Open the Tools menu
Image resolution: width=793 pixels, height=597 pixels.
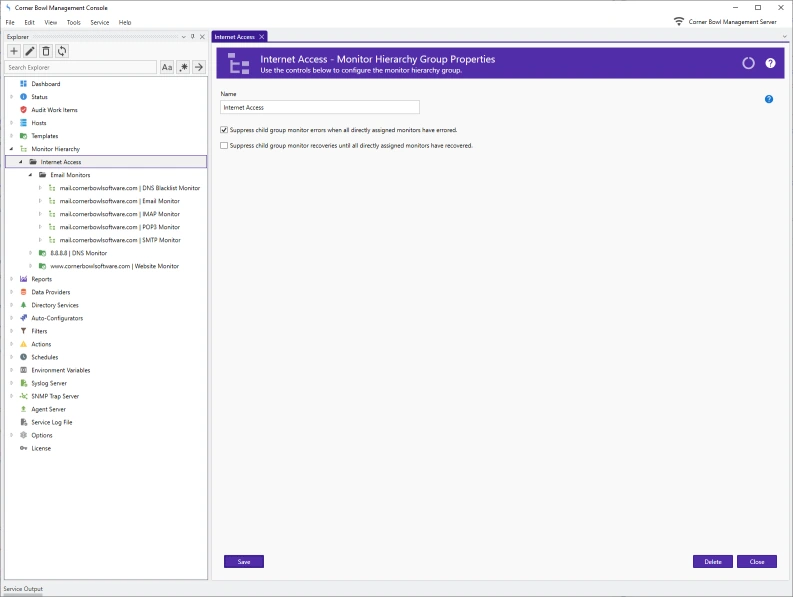coord(73,22)
